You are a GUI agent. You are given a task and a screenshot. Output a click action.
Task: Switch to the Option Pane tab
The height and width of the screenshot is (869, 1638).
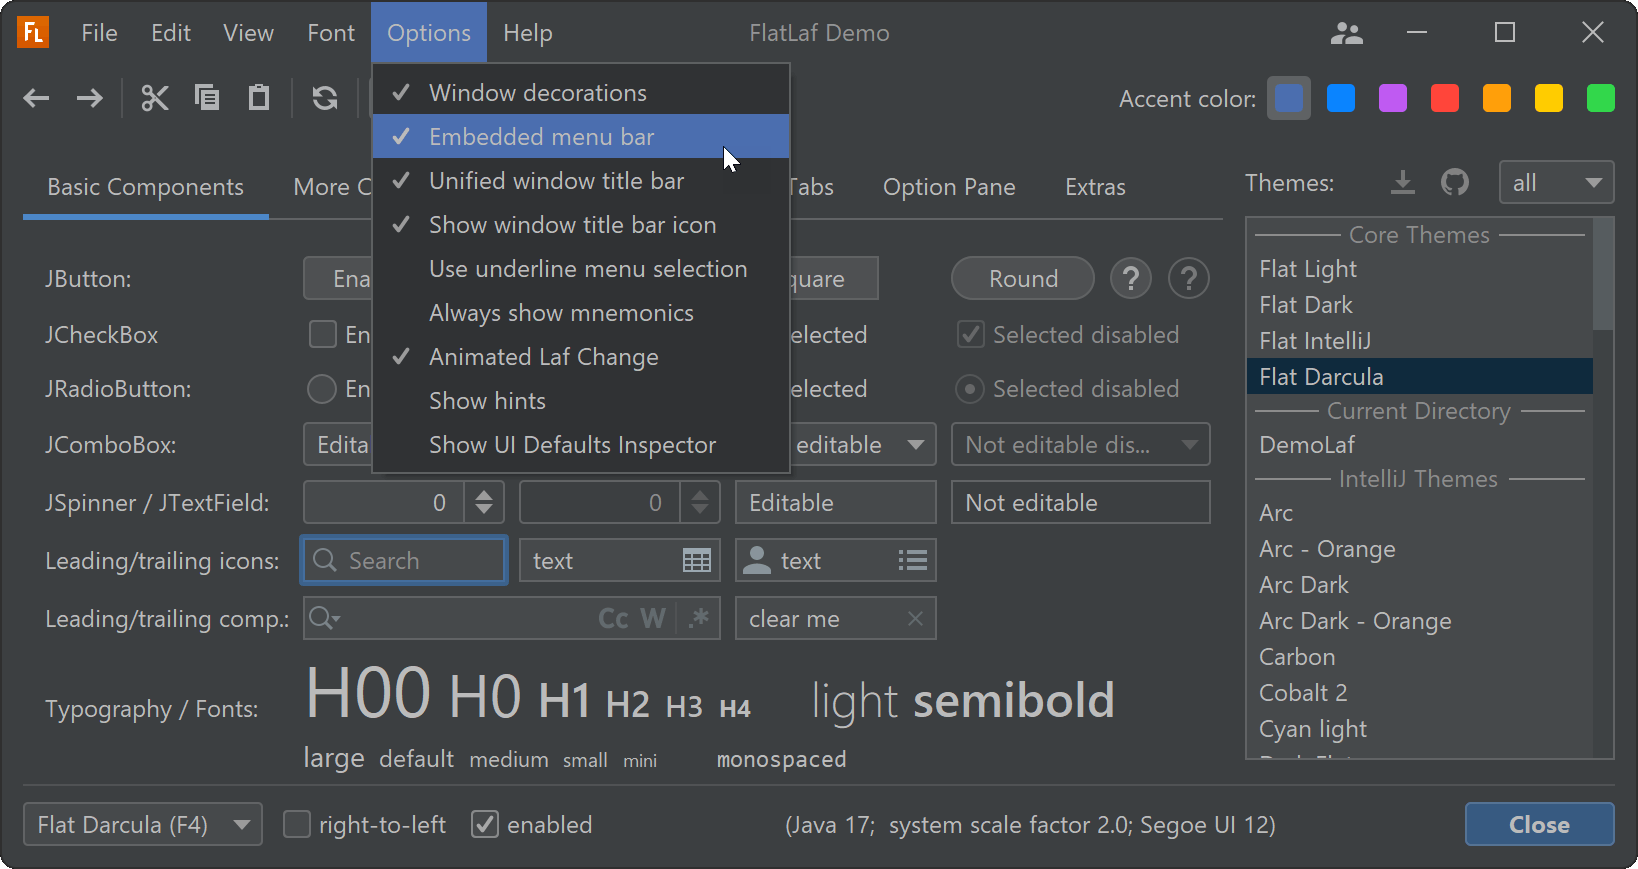[949, 187]
